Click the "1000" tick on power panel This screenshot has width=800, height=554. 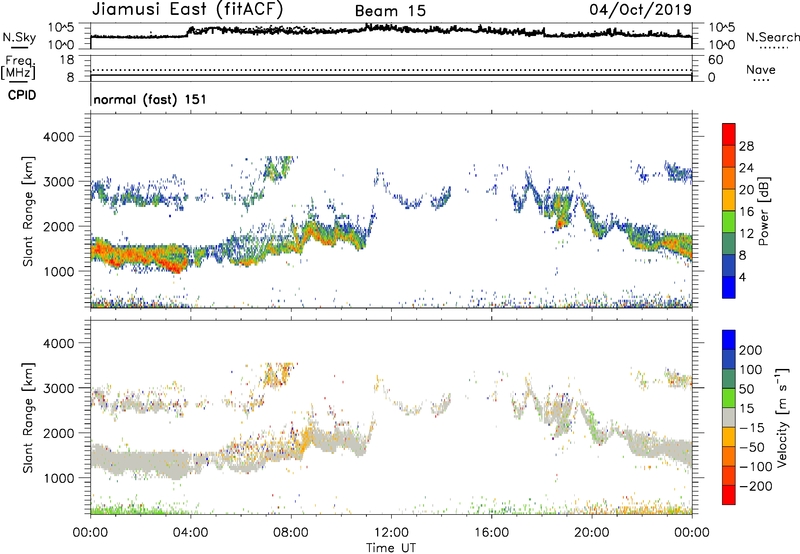point(59,271)
